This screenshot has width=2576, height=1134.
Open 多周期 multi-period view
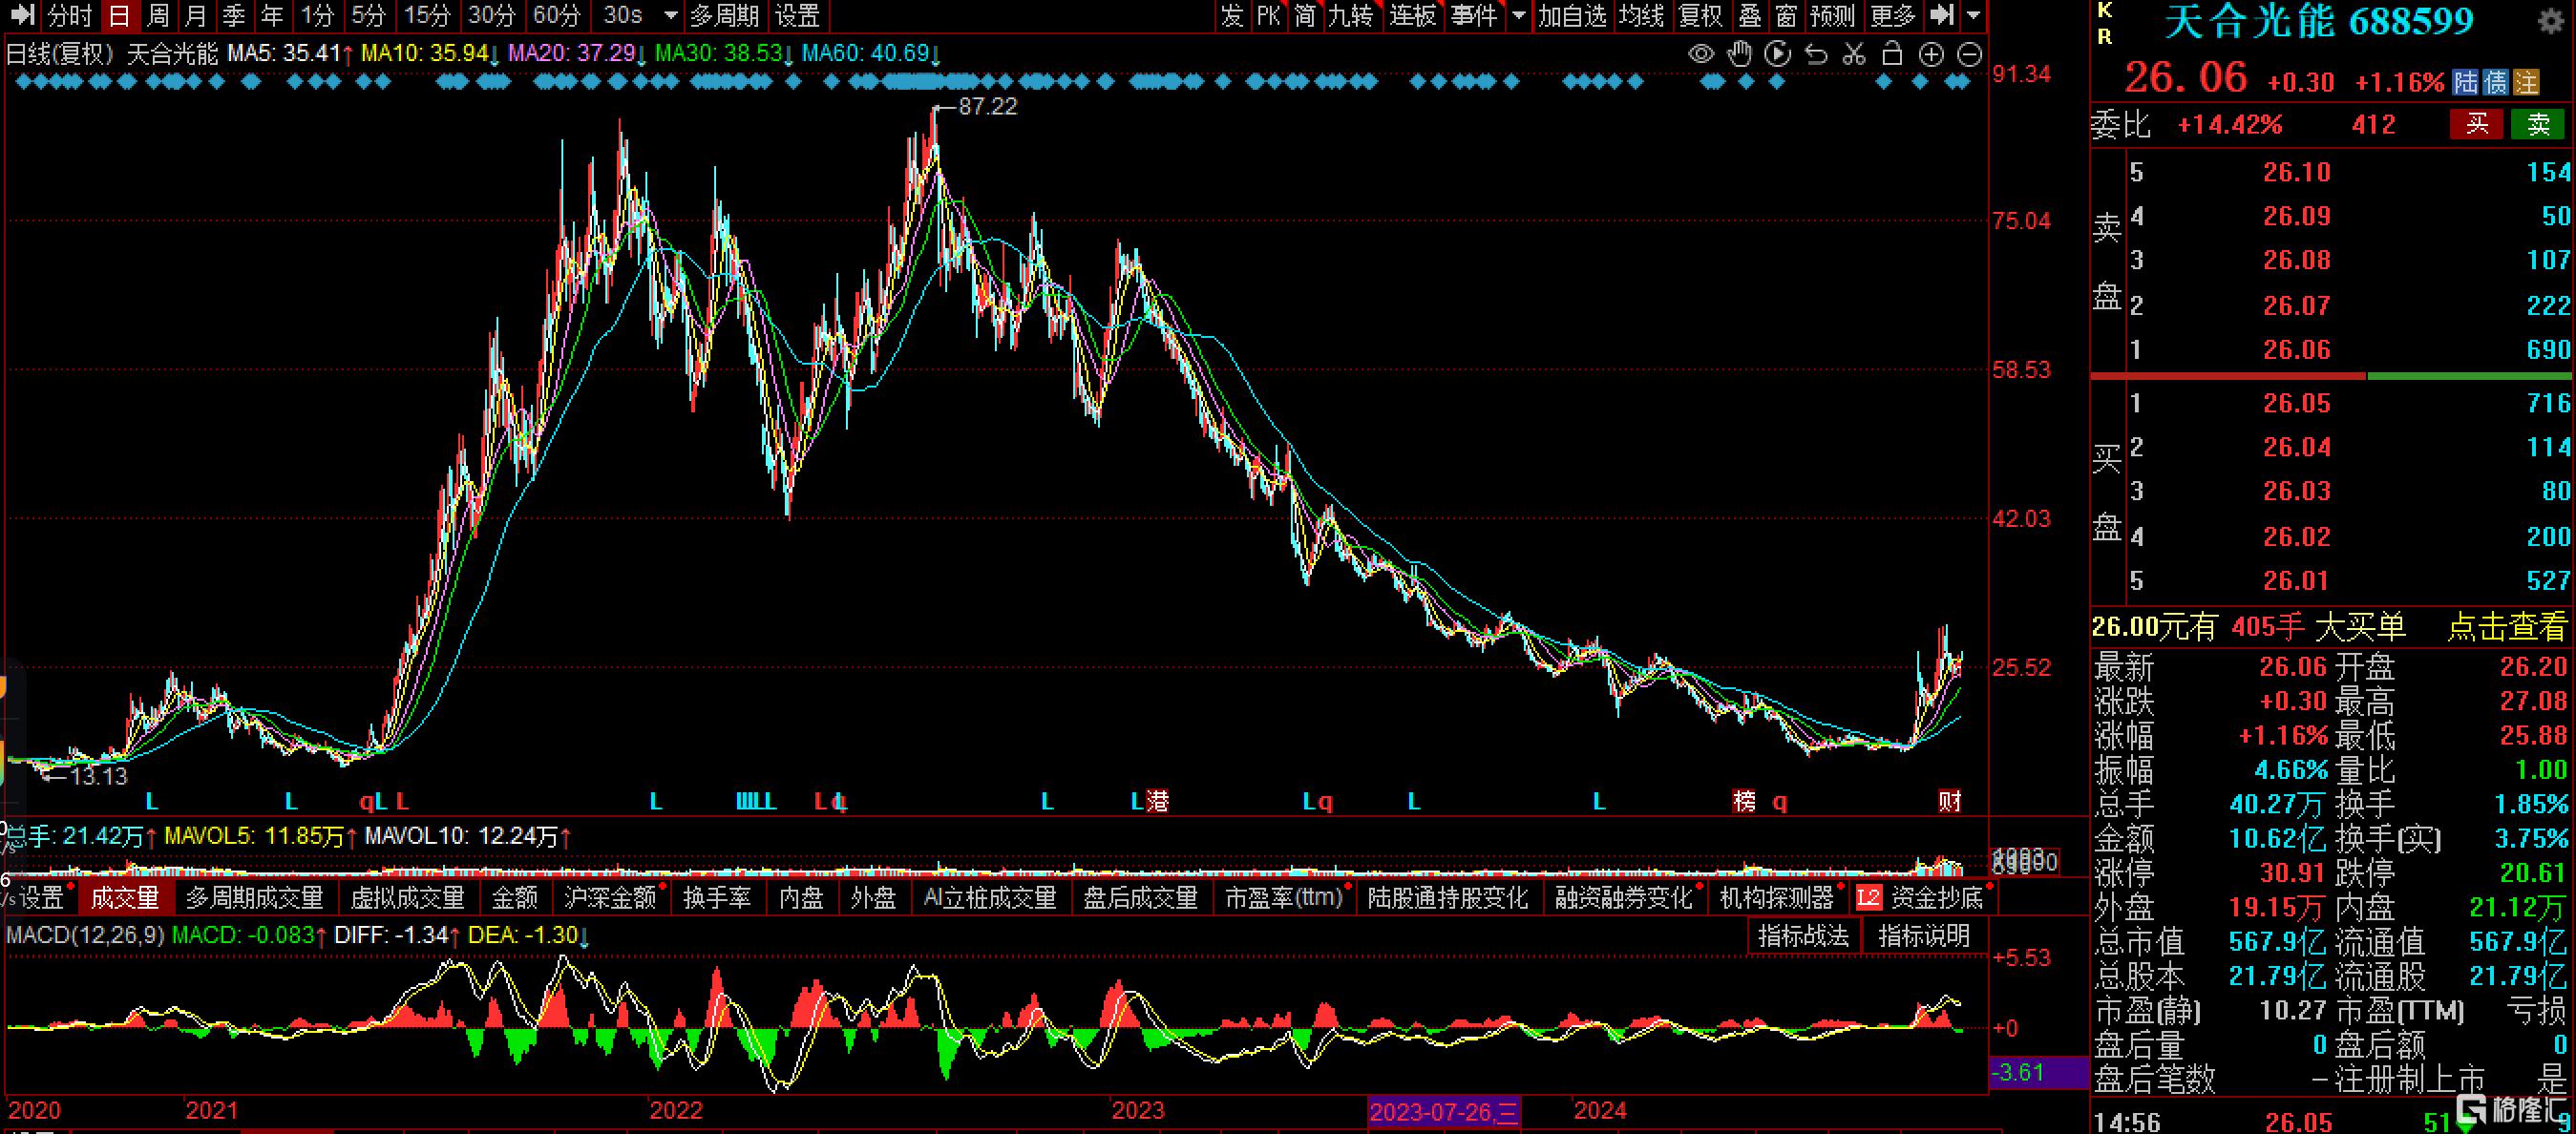click(724, 15)
